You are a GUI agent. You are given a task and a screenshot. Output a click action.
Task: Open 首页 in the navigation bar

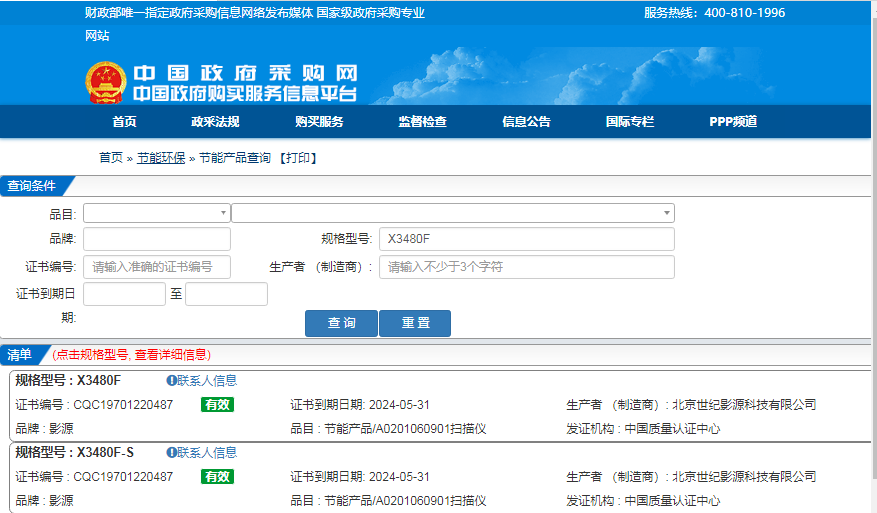(124, 122)
